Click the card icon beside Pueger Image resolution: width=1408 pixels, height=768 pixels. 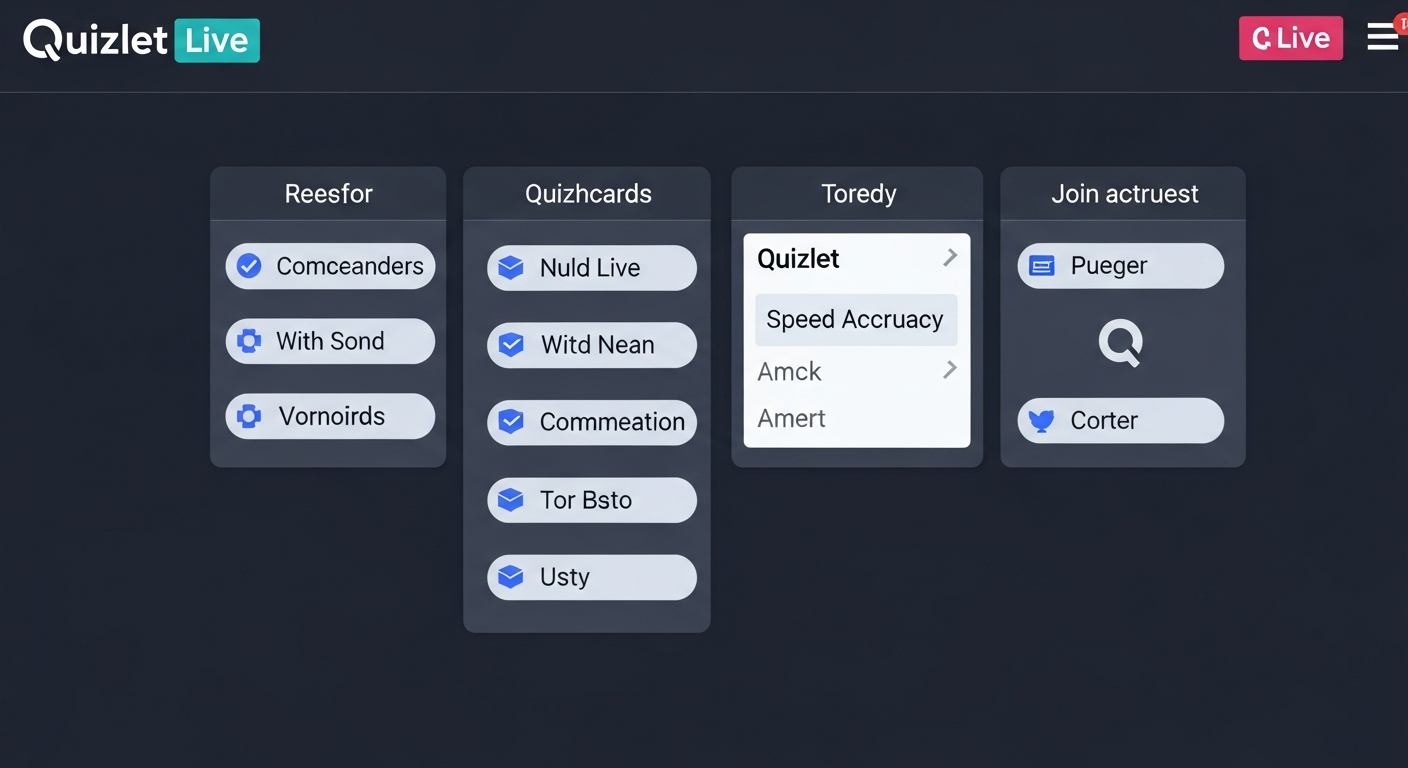coord(1041,265)
